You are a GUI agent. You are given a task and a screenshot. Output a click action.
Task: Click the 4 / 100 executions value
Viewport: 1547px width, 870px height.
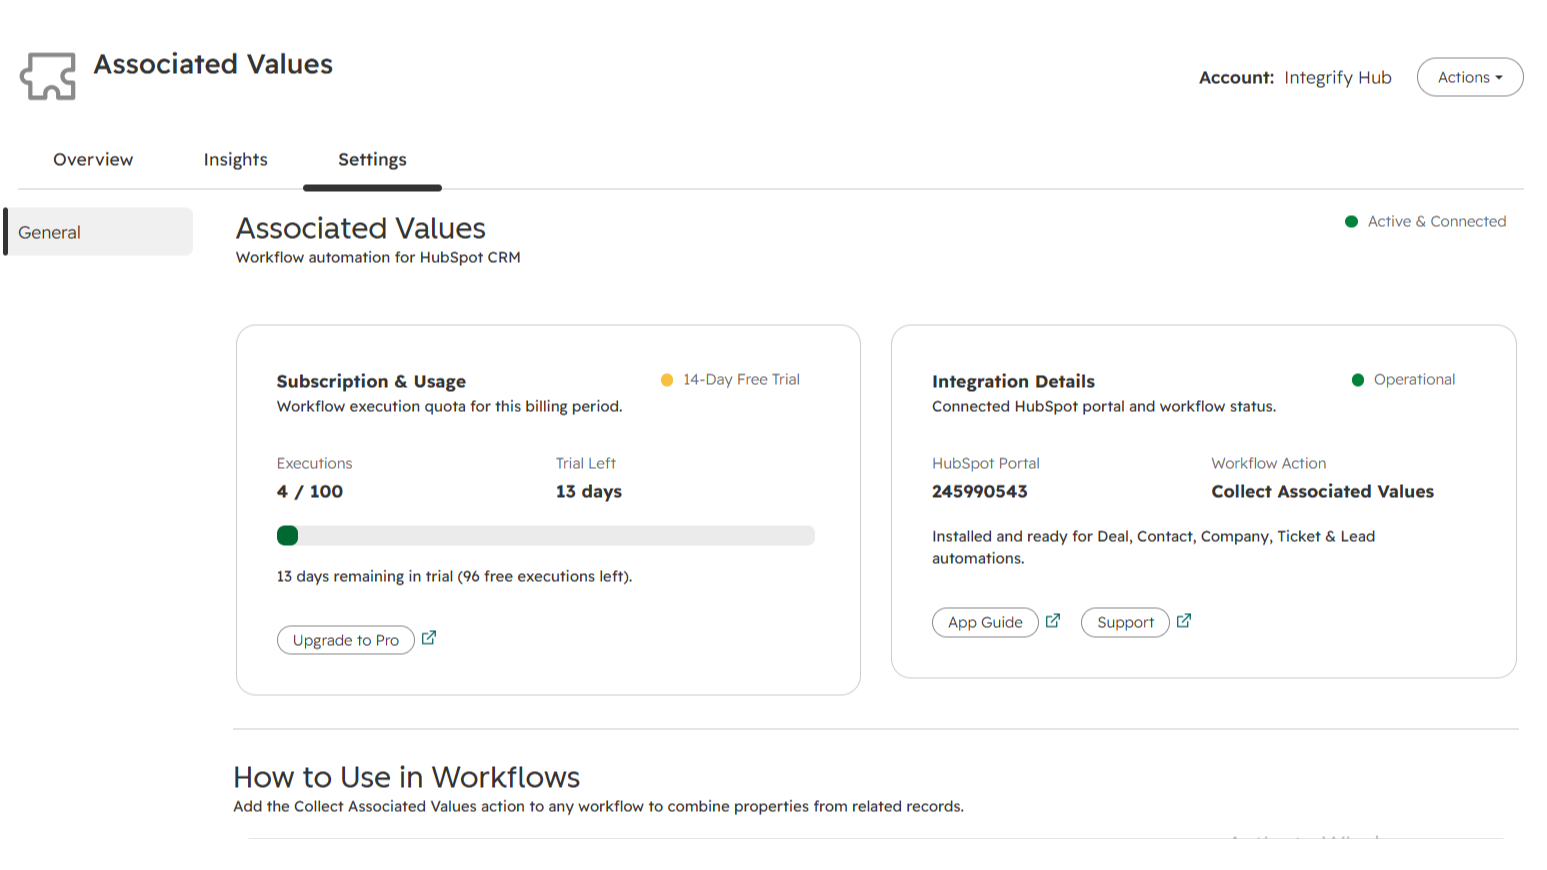(x=310, y=492)
